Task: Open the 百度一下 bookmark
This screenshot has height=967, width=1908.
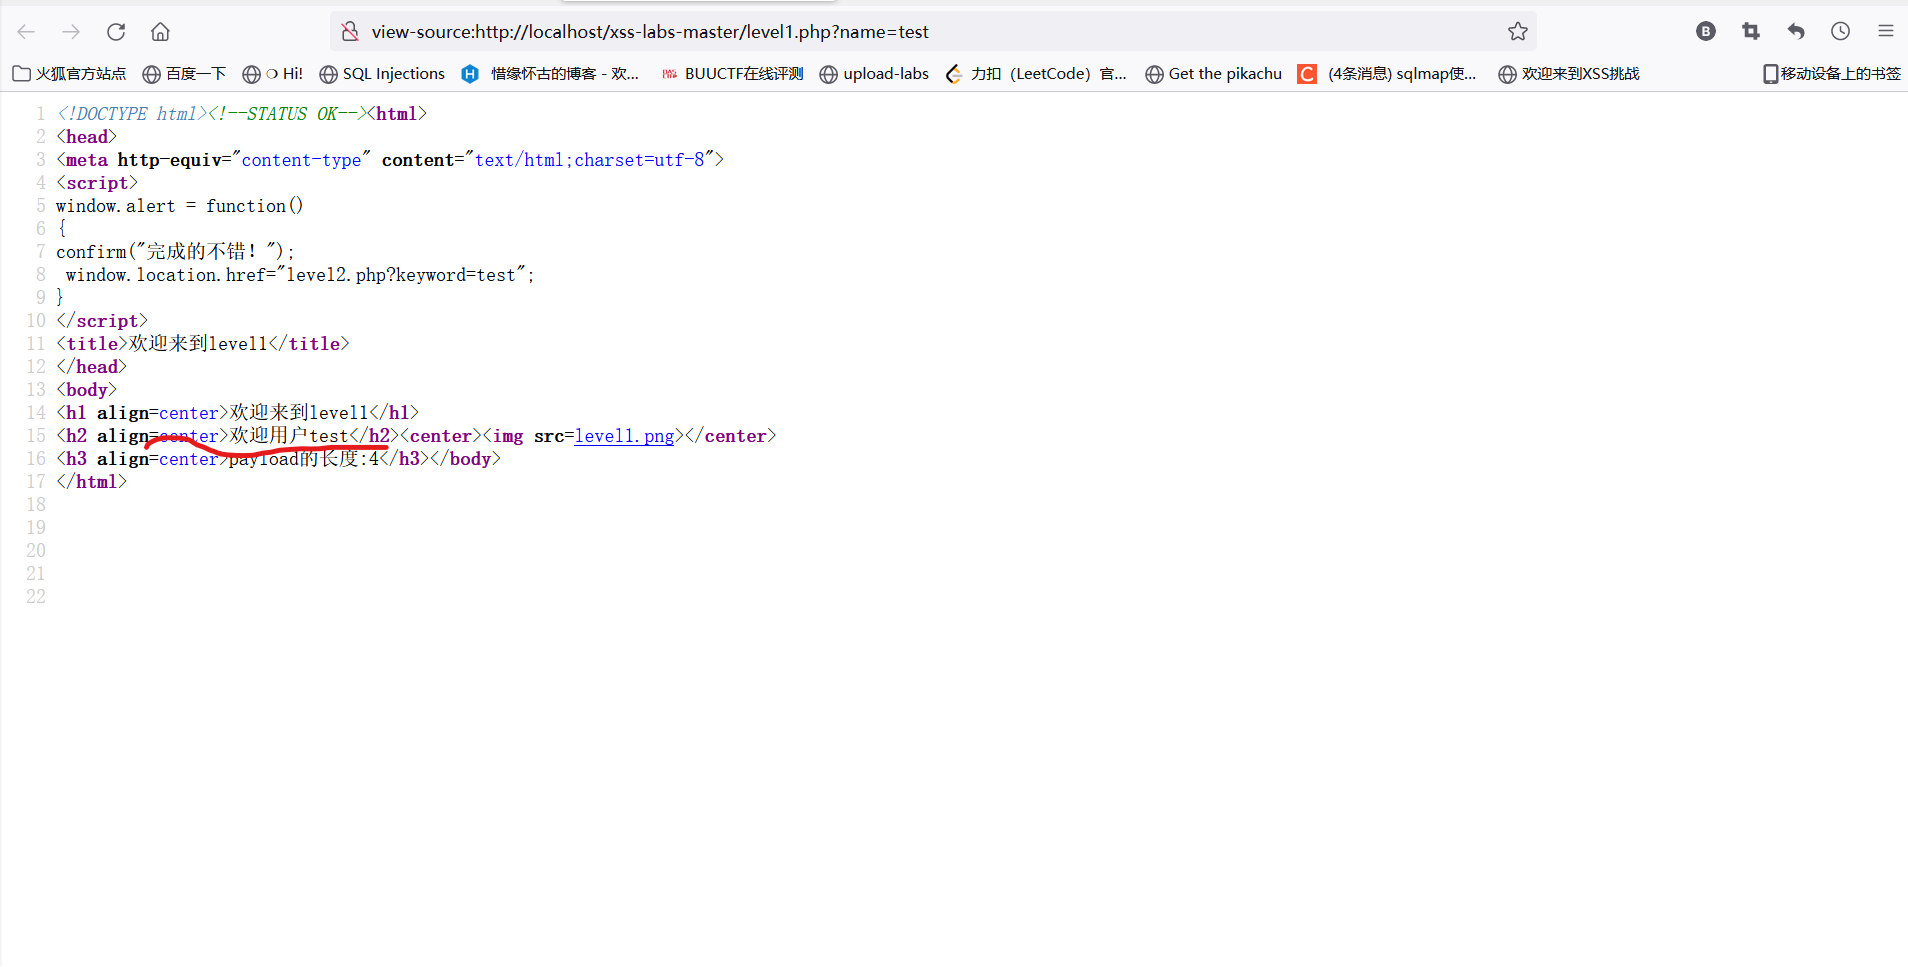Action: pos(184,74)
